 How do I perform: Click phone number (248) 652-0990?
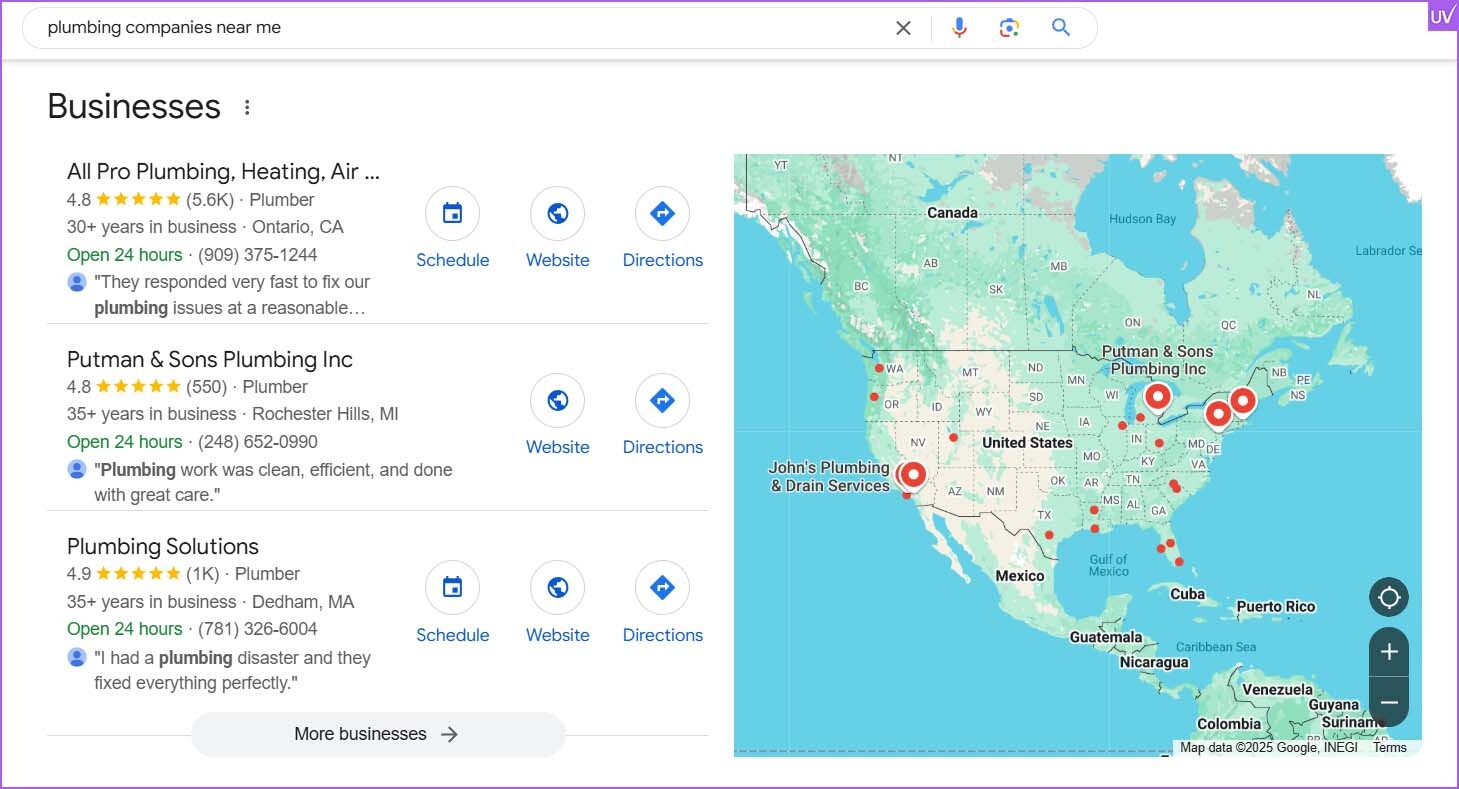(x=258, y=441)
